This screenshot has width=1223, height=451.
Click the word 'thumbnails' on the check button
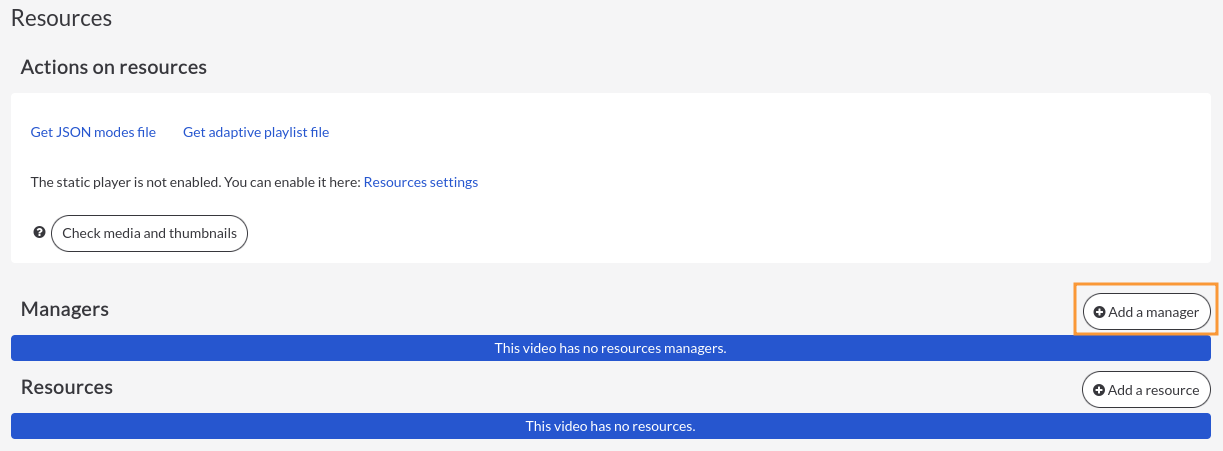click(x=203, y=233)
